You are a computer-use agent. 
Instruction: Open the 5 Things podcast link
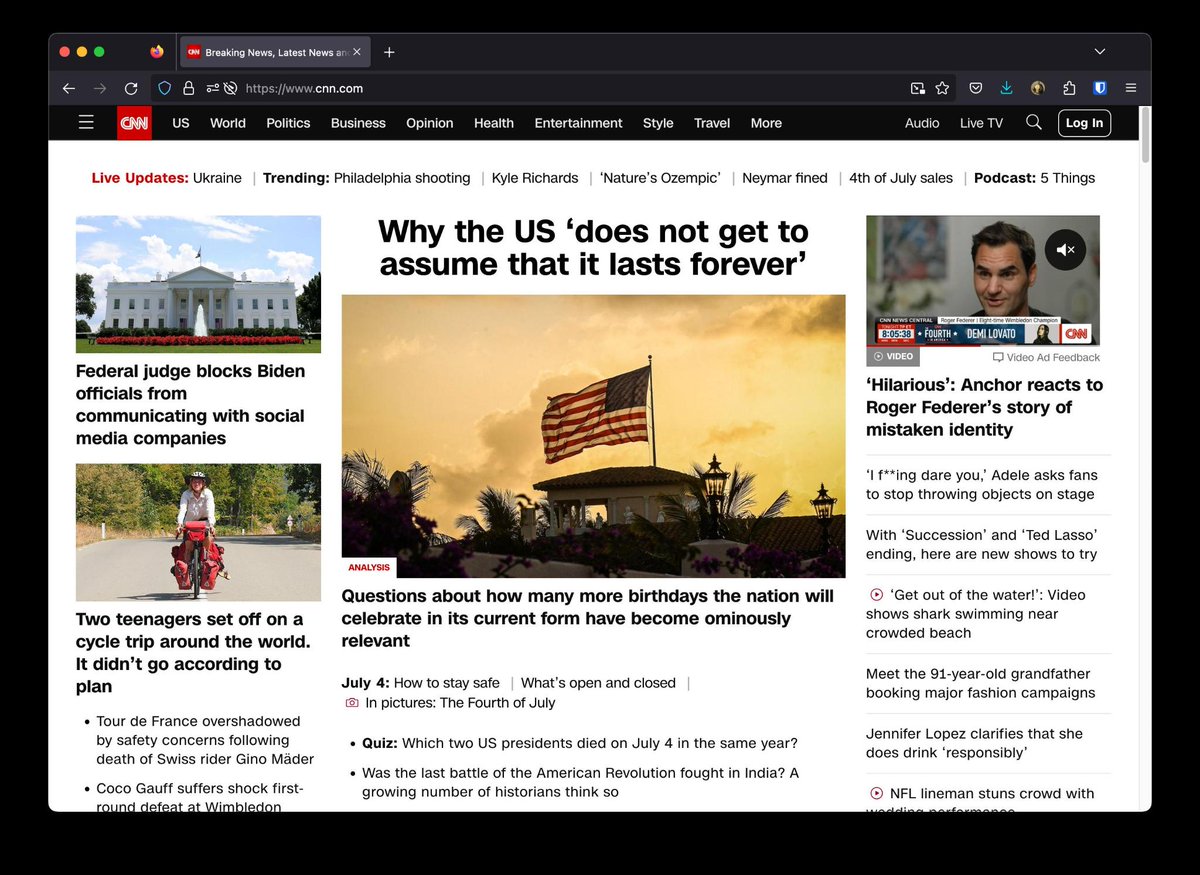pos(1067,178)
